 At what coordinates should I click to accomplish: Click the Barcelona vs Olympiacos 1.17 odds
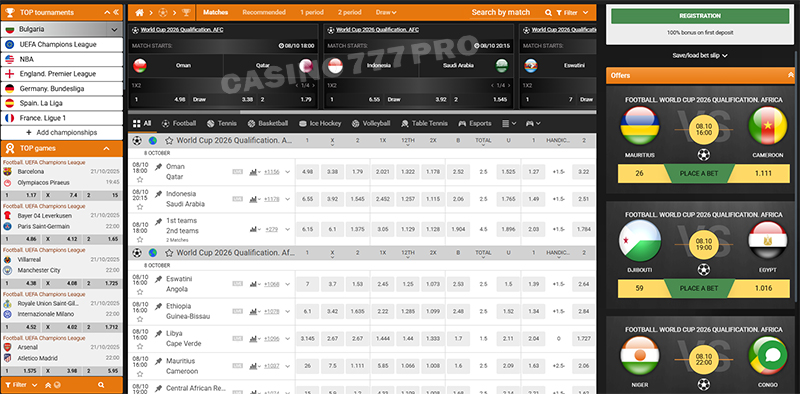point(22,195)
